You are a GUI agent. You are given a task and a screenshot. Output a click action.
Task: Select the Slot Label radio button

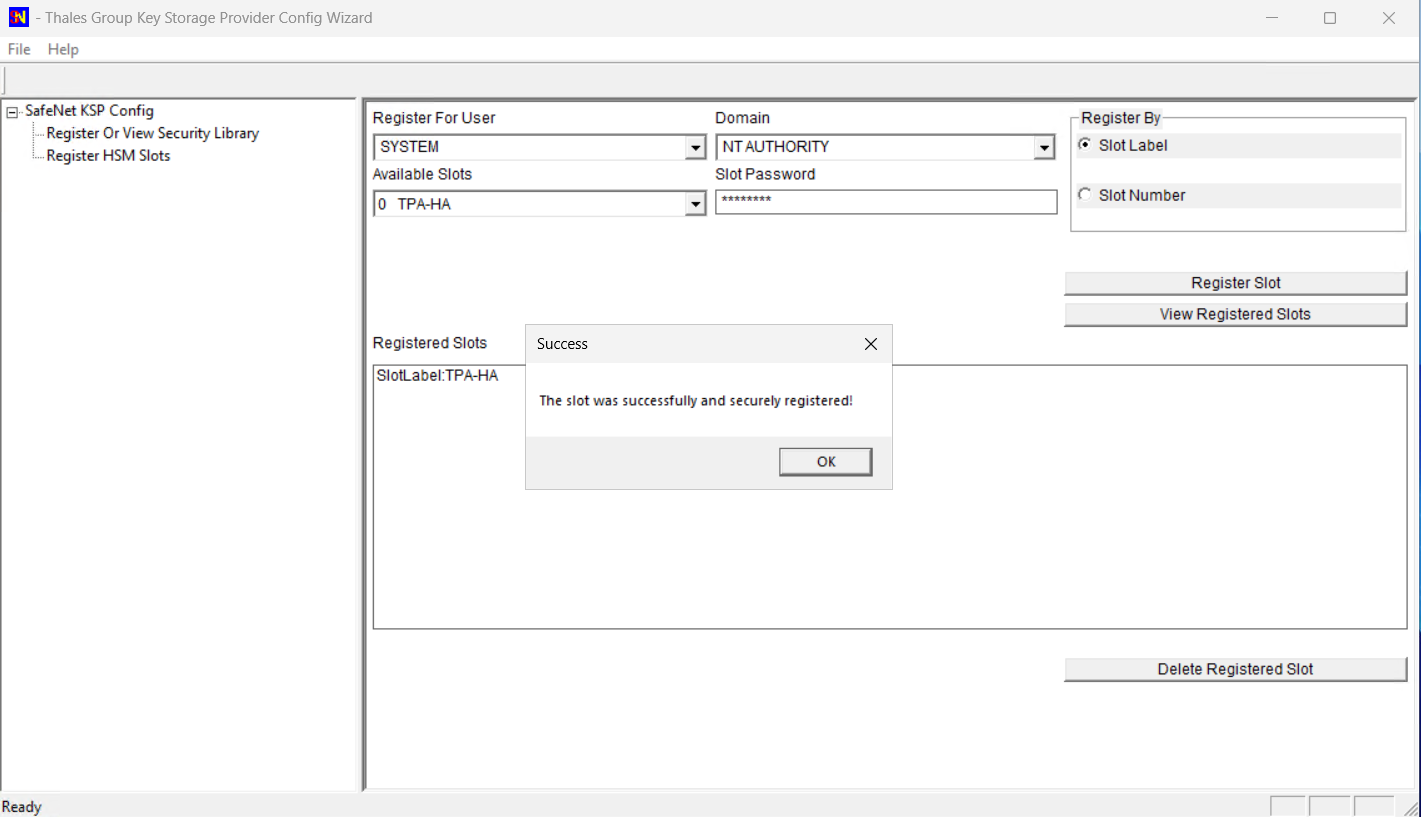[1085, 145]
